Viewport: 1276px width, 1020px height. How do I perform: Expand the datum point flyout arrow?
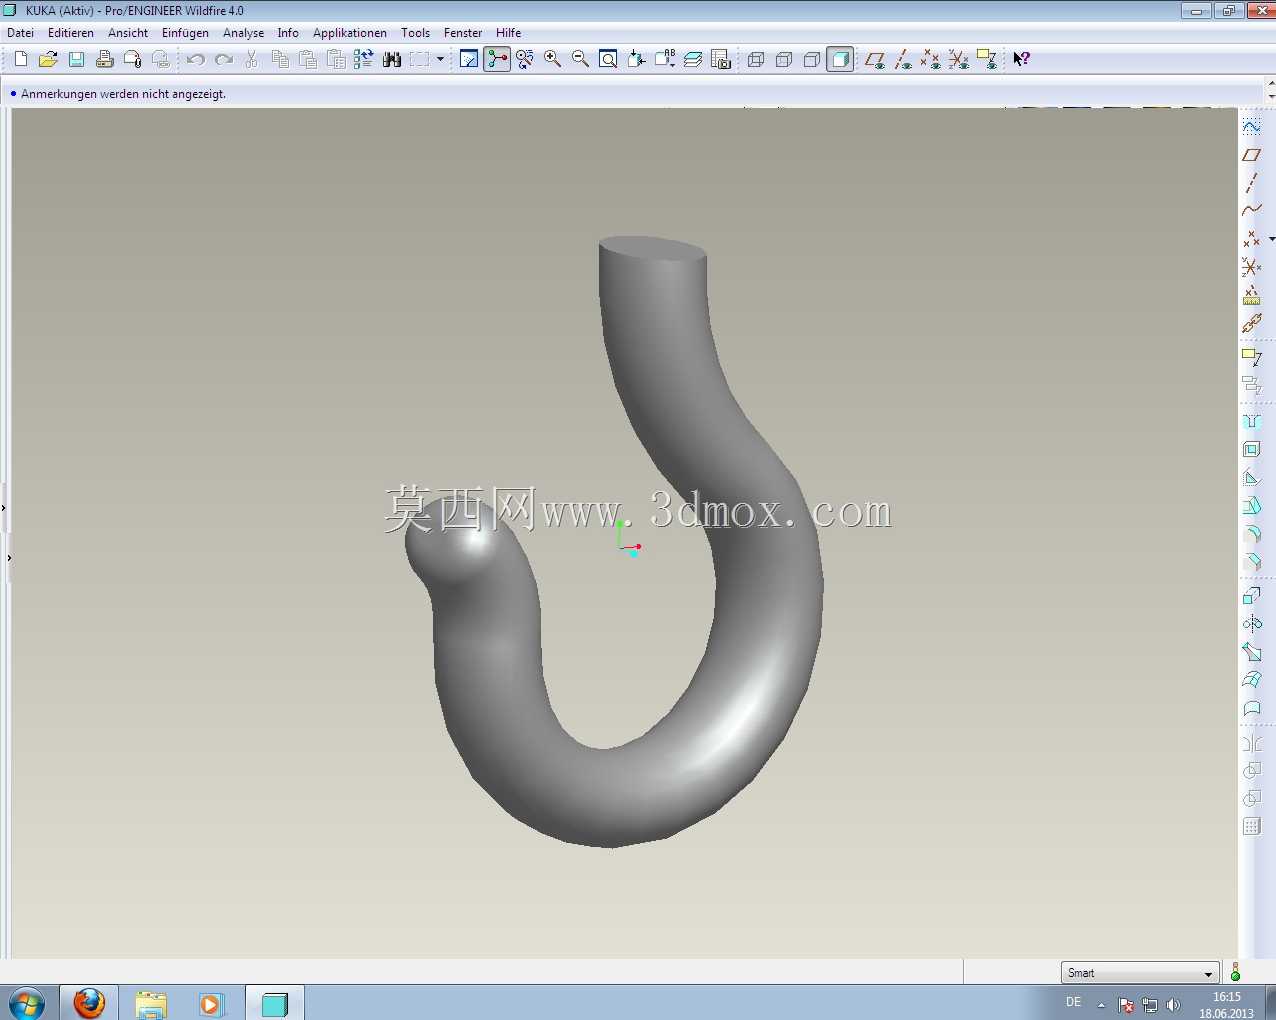click(x=1271, y=239)
